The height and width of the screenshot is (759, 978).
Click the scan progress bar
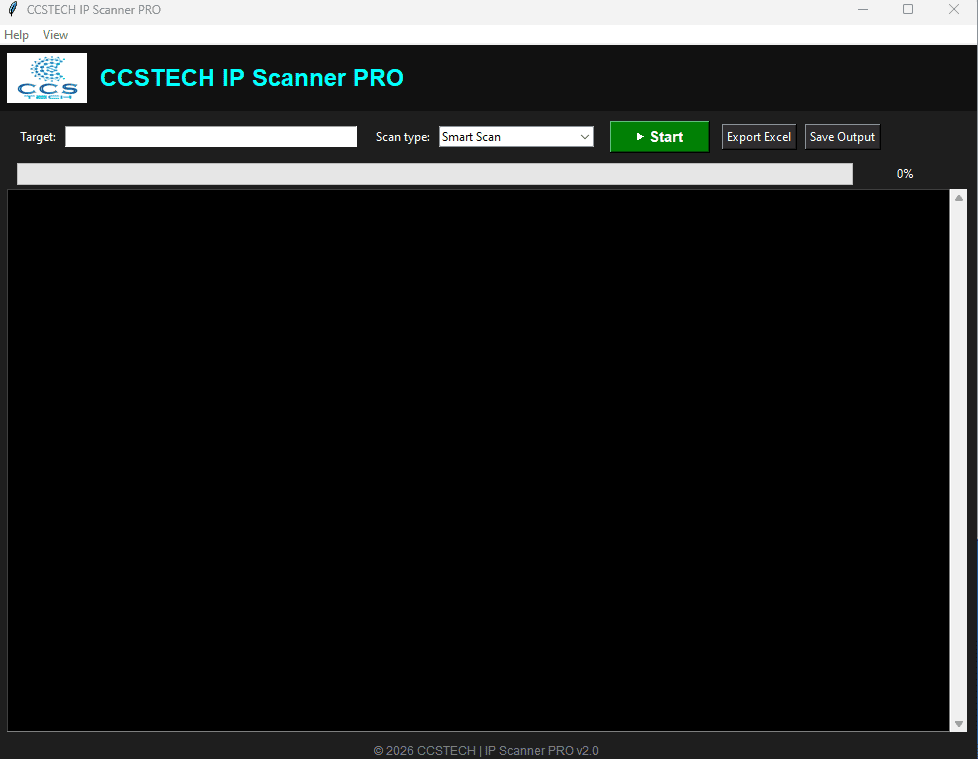pyautogui.click(x=435, y=174)
